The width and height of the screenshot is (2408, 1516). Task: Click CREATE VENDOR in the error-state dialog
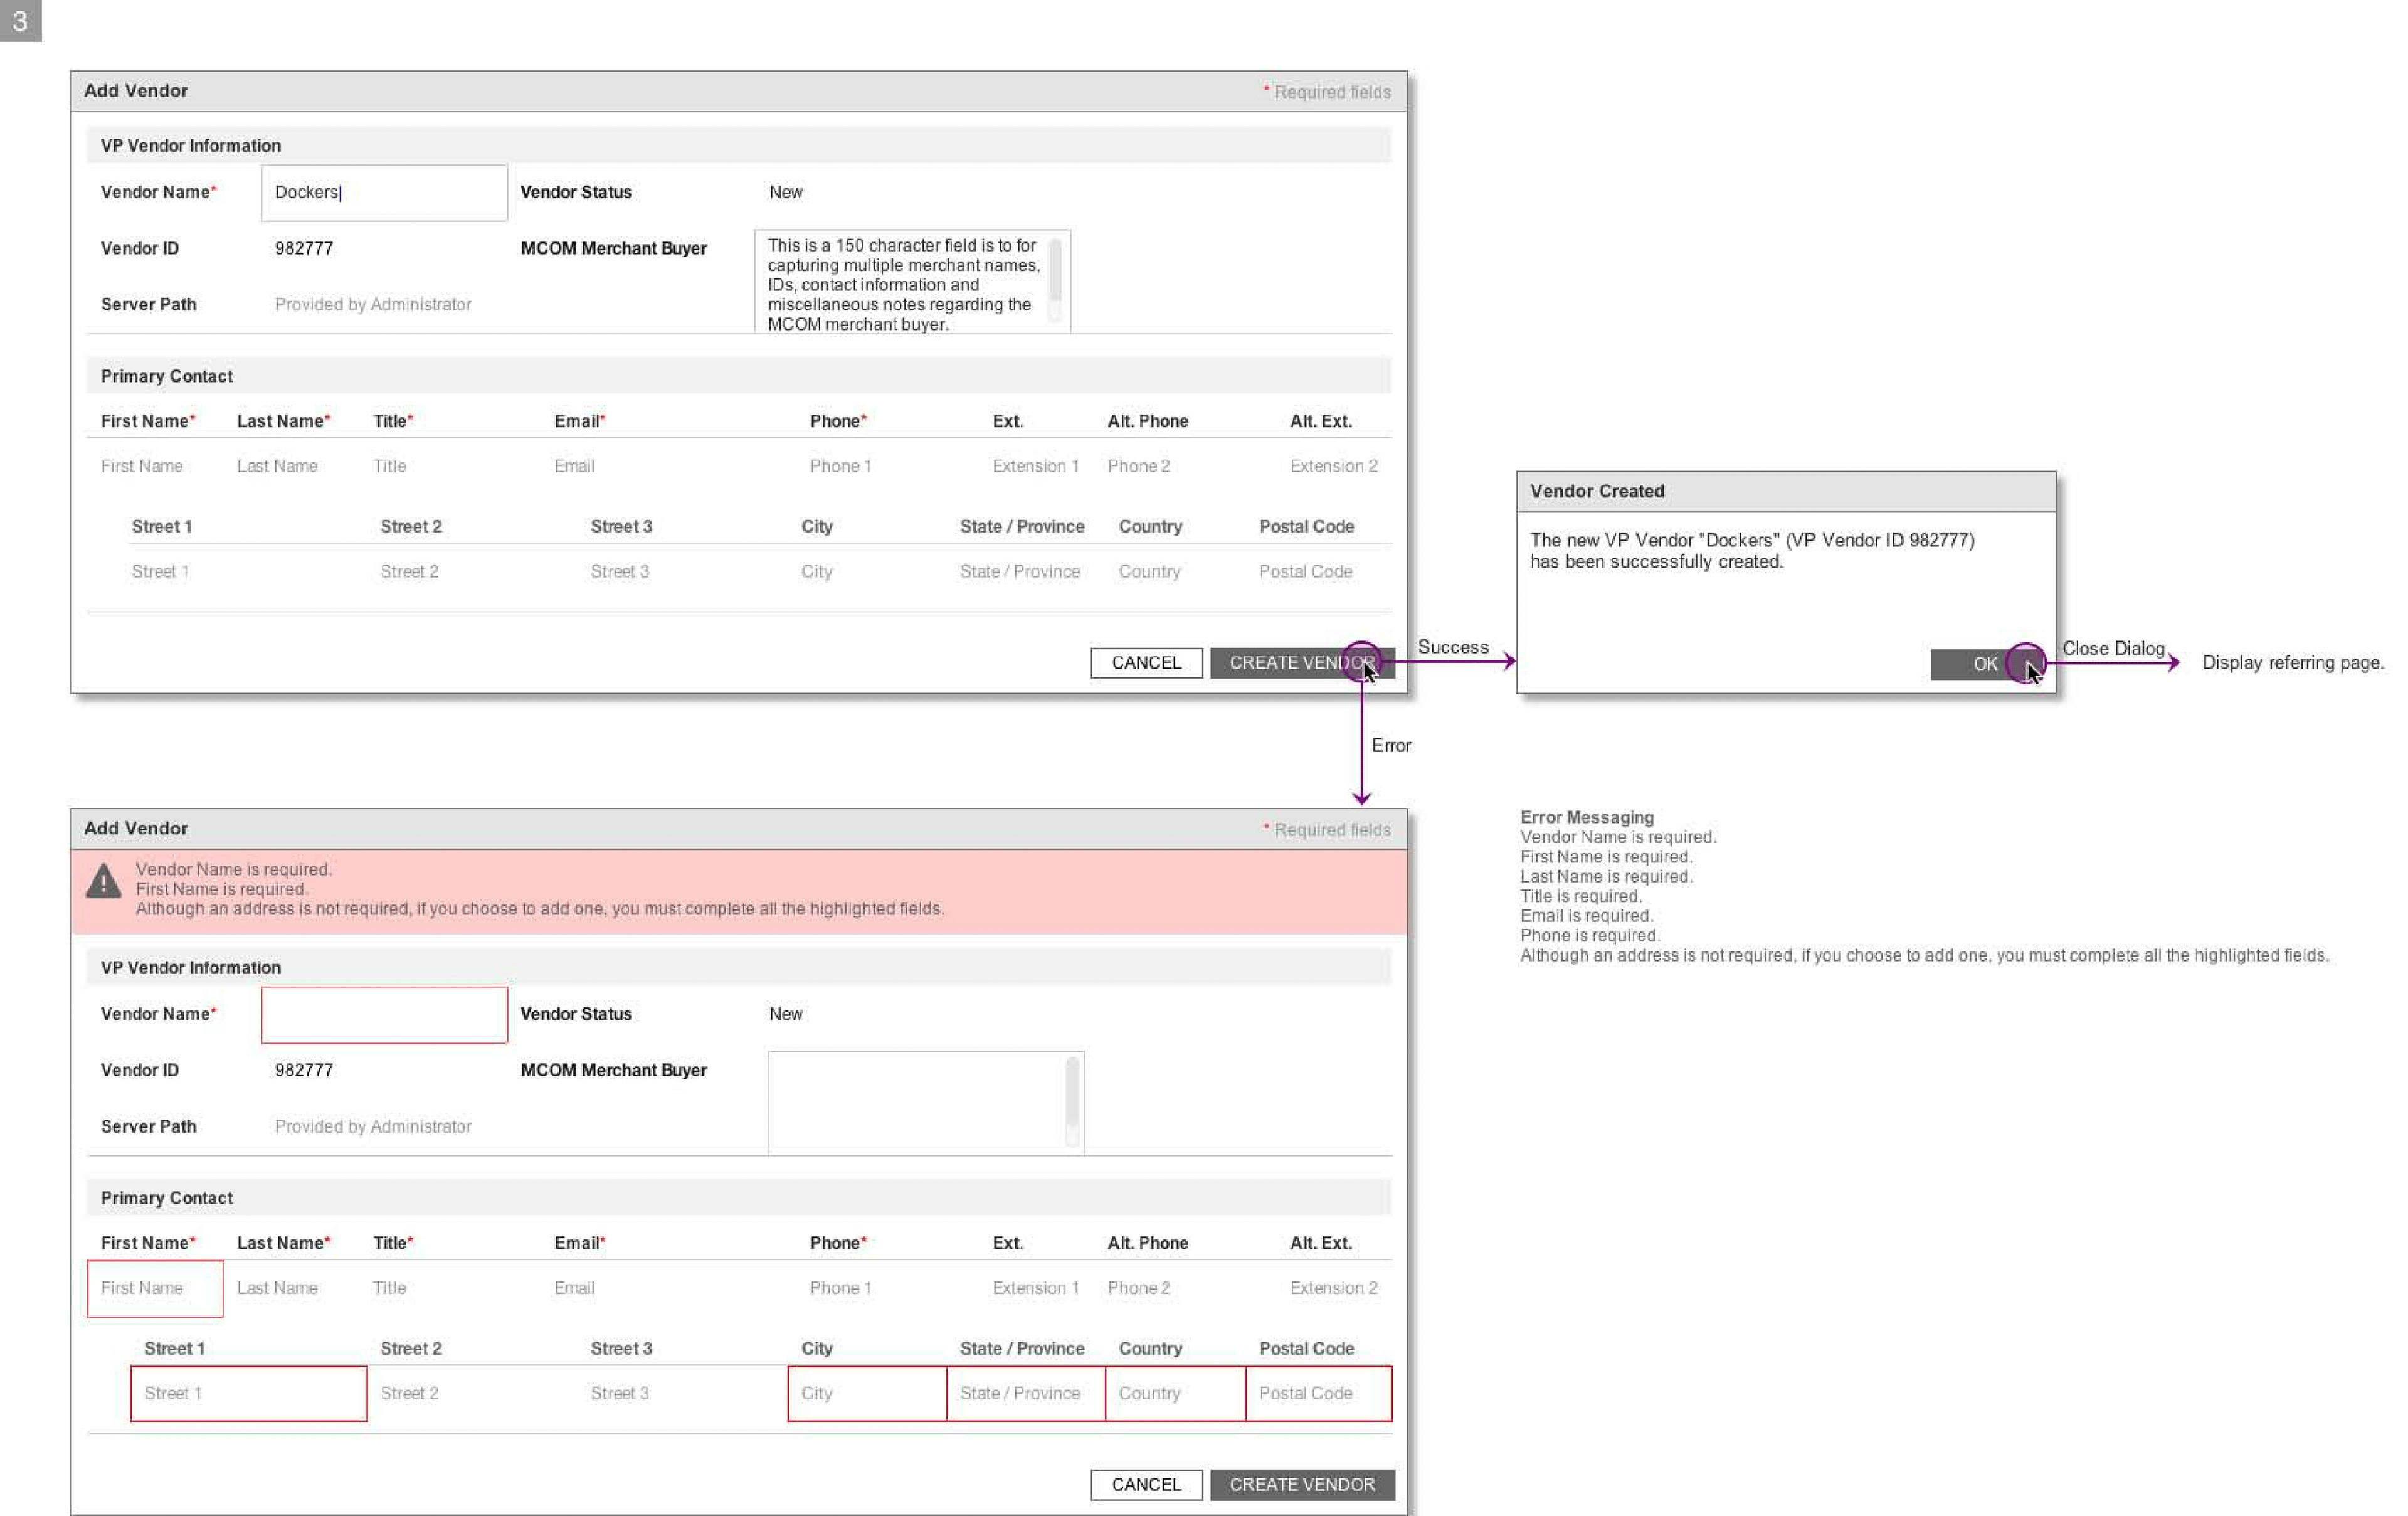1301,1484
